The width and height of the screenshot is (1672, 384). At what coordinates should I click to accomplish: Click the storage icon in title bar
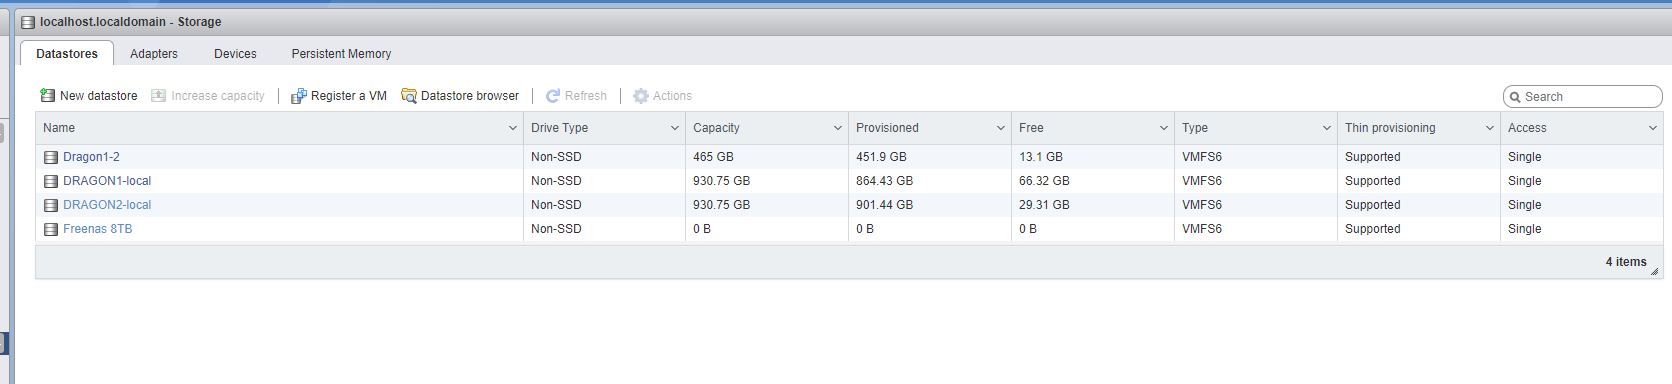(28, 22)
